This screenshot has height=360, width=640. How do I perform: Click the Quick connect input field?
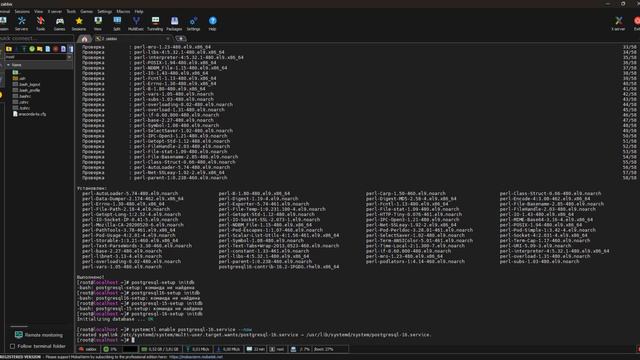(x=36, y=38)
